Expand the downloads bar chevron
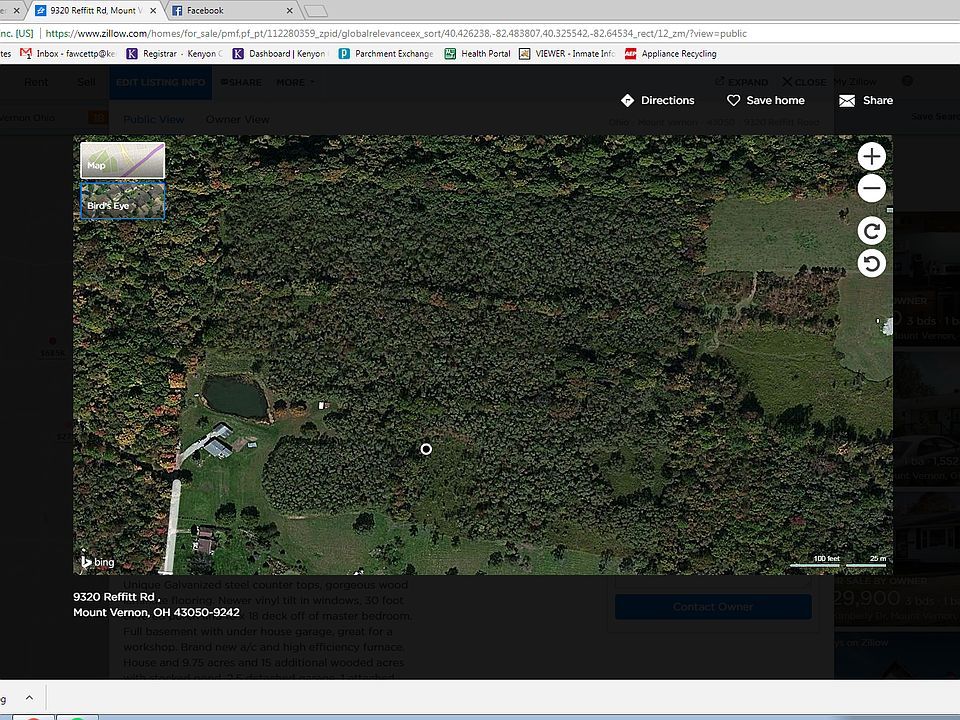Viewport: 960px width, 720px height. tap(29, 698)
